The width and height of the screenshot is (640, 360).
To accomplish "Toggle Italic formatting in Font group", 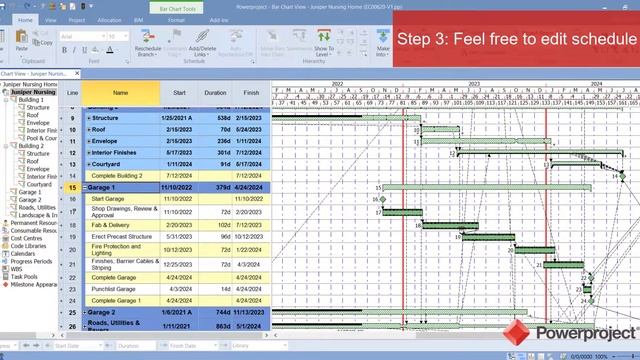I will tap(74, 50).
